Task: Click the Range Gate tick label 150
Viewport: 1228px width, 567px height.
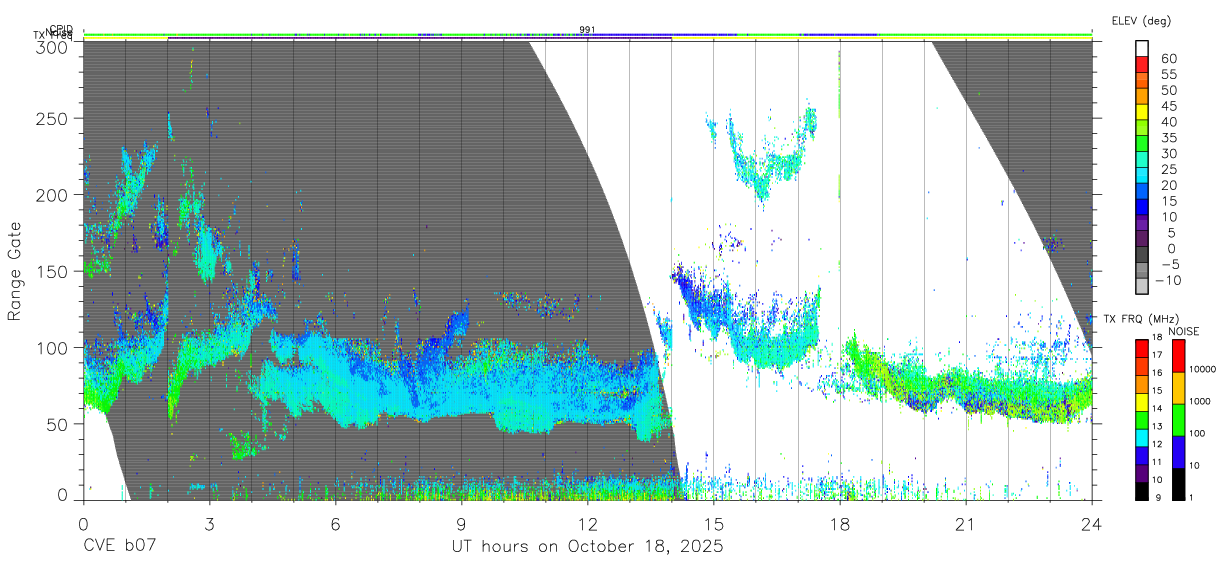Action: click(54, 271)
